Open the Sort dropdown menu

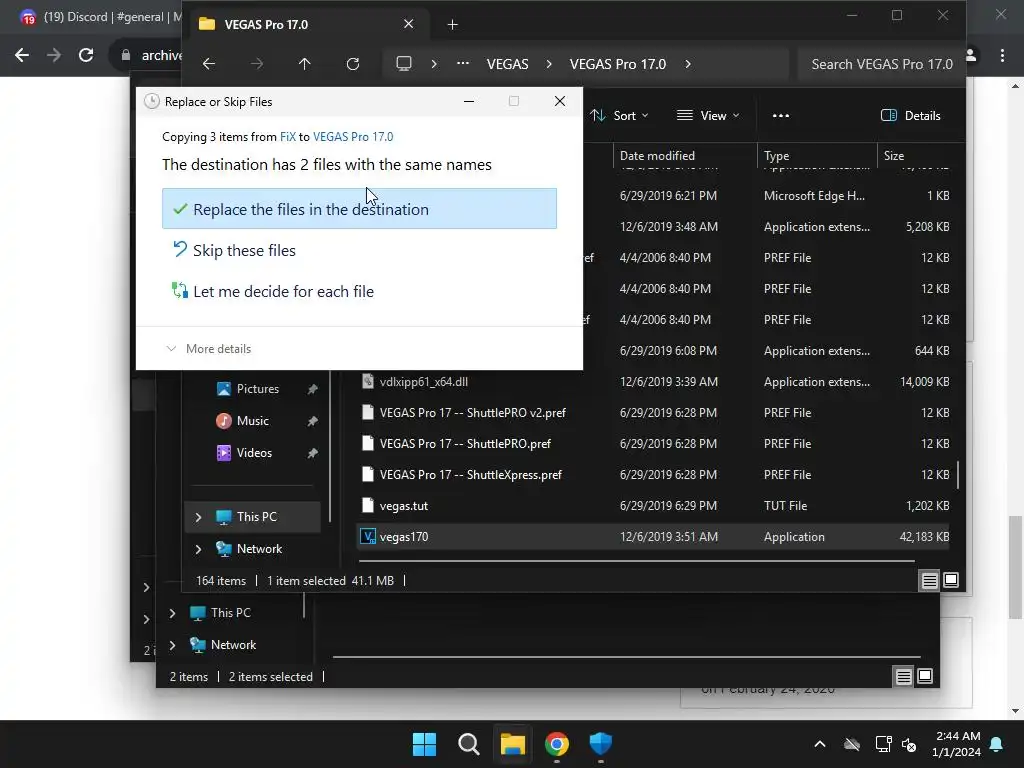pyautogui.click(x=618, y=116)
